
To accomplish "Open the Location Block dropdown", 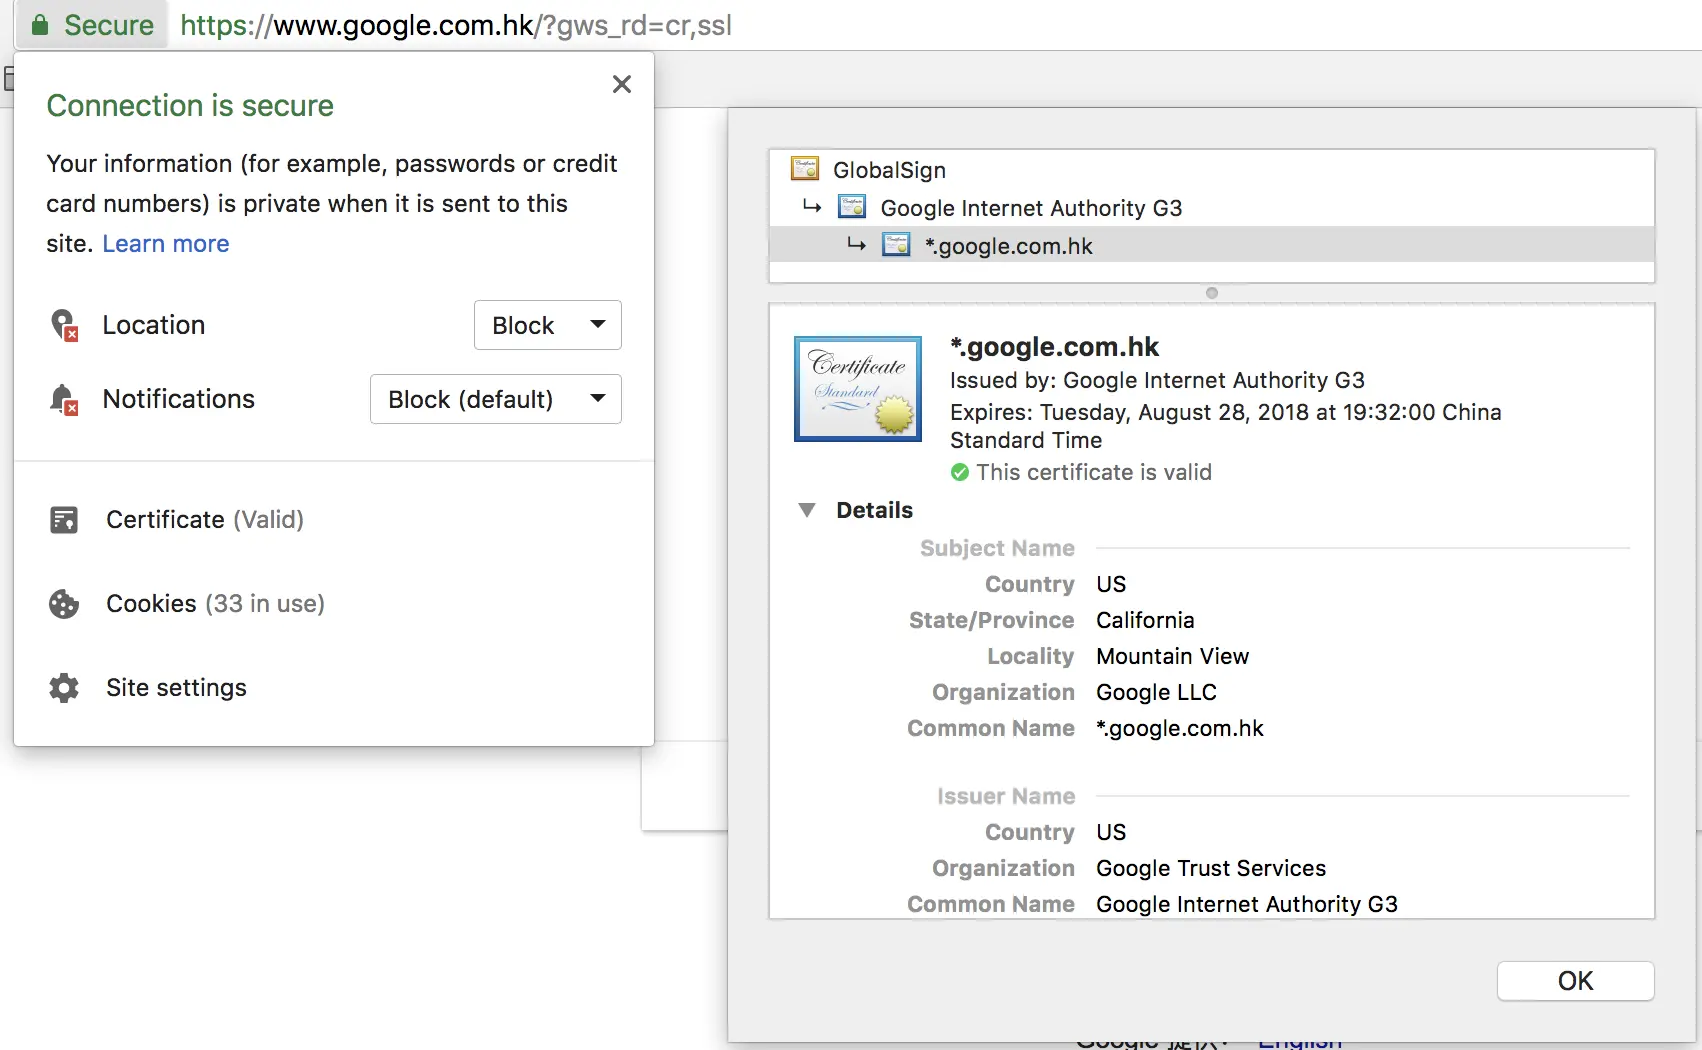I will [x=548, y=325].
